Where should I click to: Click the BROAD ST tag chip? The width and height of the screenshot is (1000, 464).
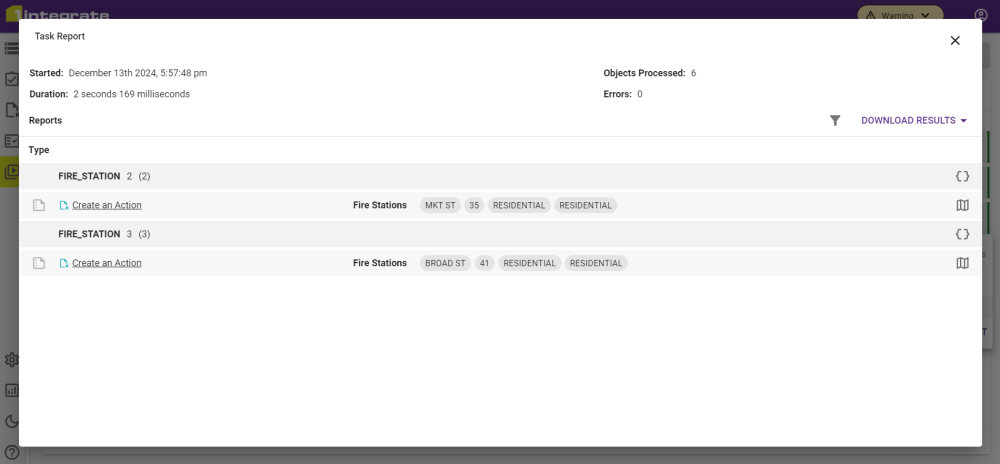[445, 263]
